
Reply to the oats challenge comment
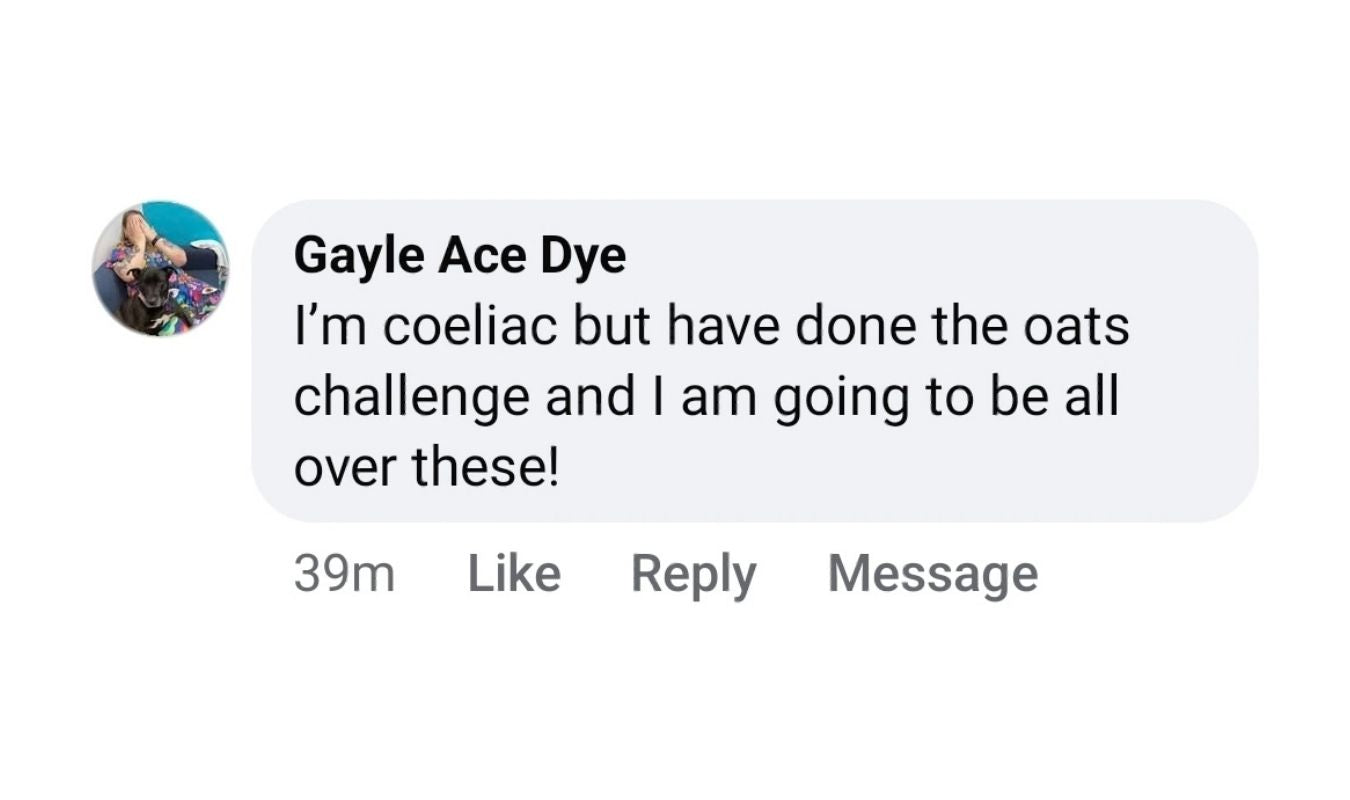pos(693,575)
